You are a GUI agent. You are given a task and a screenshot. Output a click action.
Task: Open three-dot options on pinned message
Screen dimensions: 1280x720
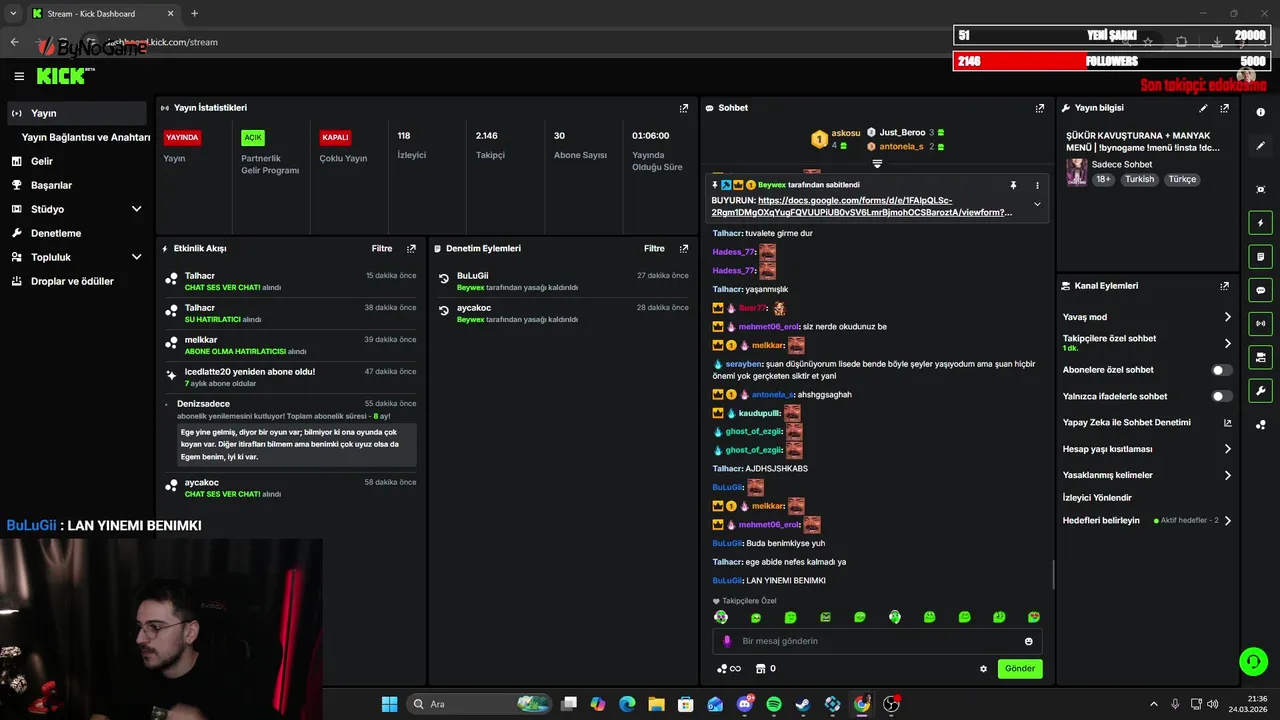1037,185
